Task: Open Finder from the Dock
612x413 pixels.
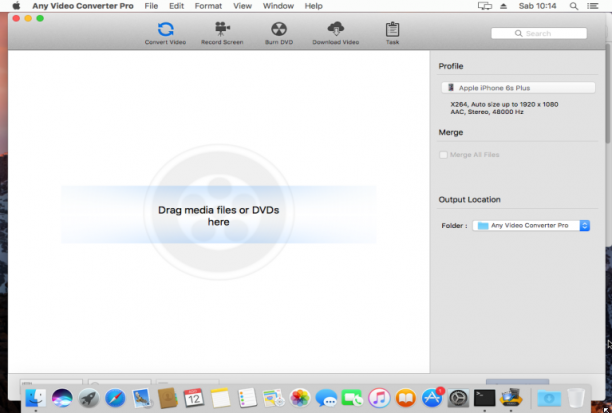Action: coord(36,399)
